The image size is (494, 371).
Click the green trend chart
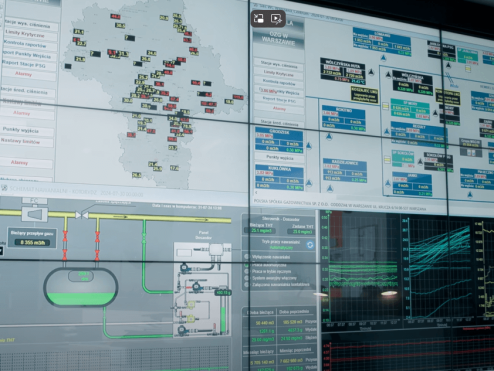tap(363, 274)
